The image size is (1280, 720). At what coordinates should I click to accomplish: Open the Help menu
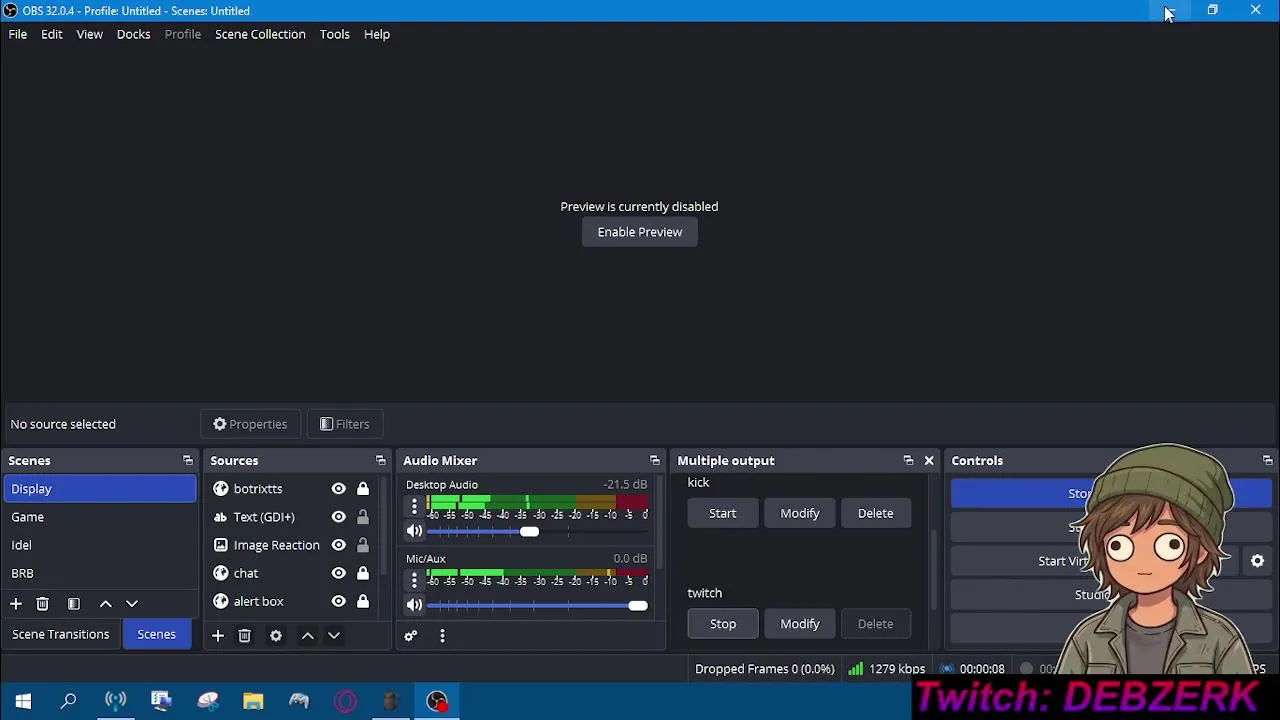377,34
